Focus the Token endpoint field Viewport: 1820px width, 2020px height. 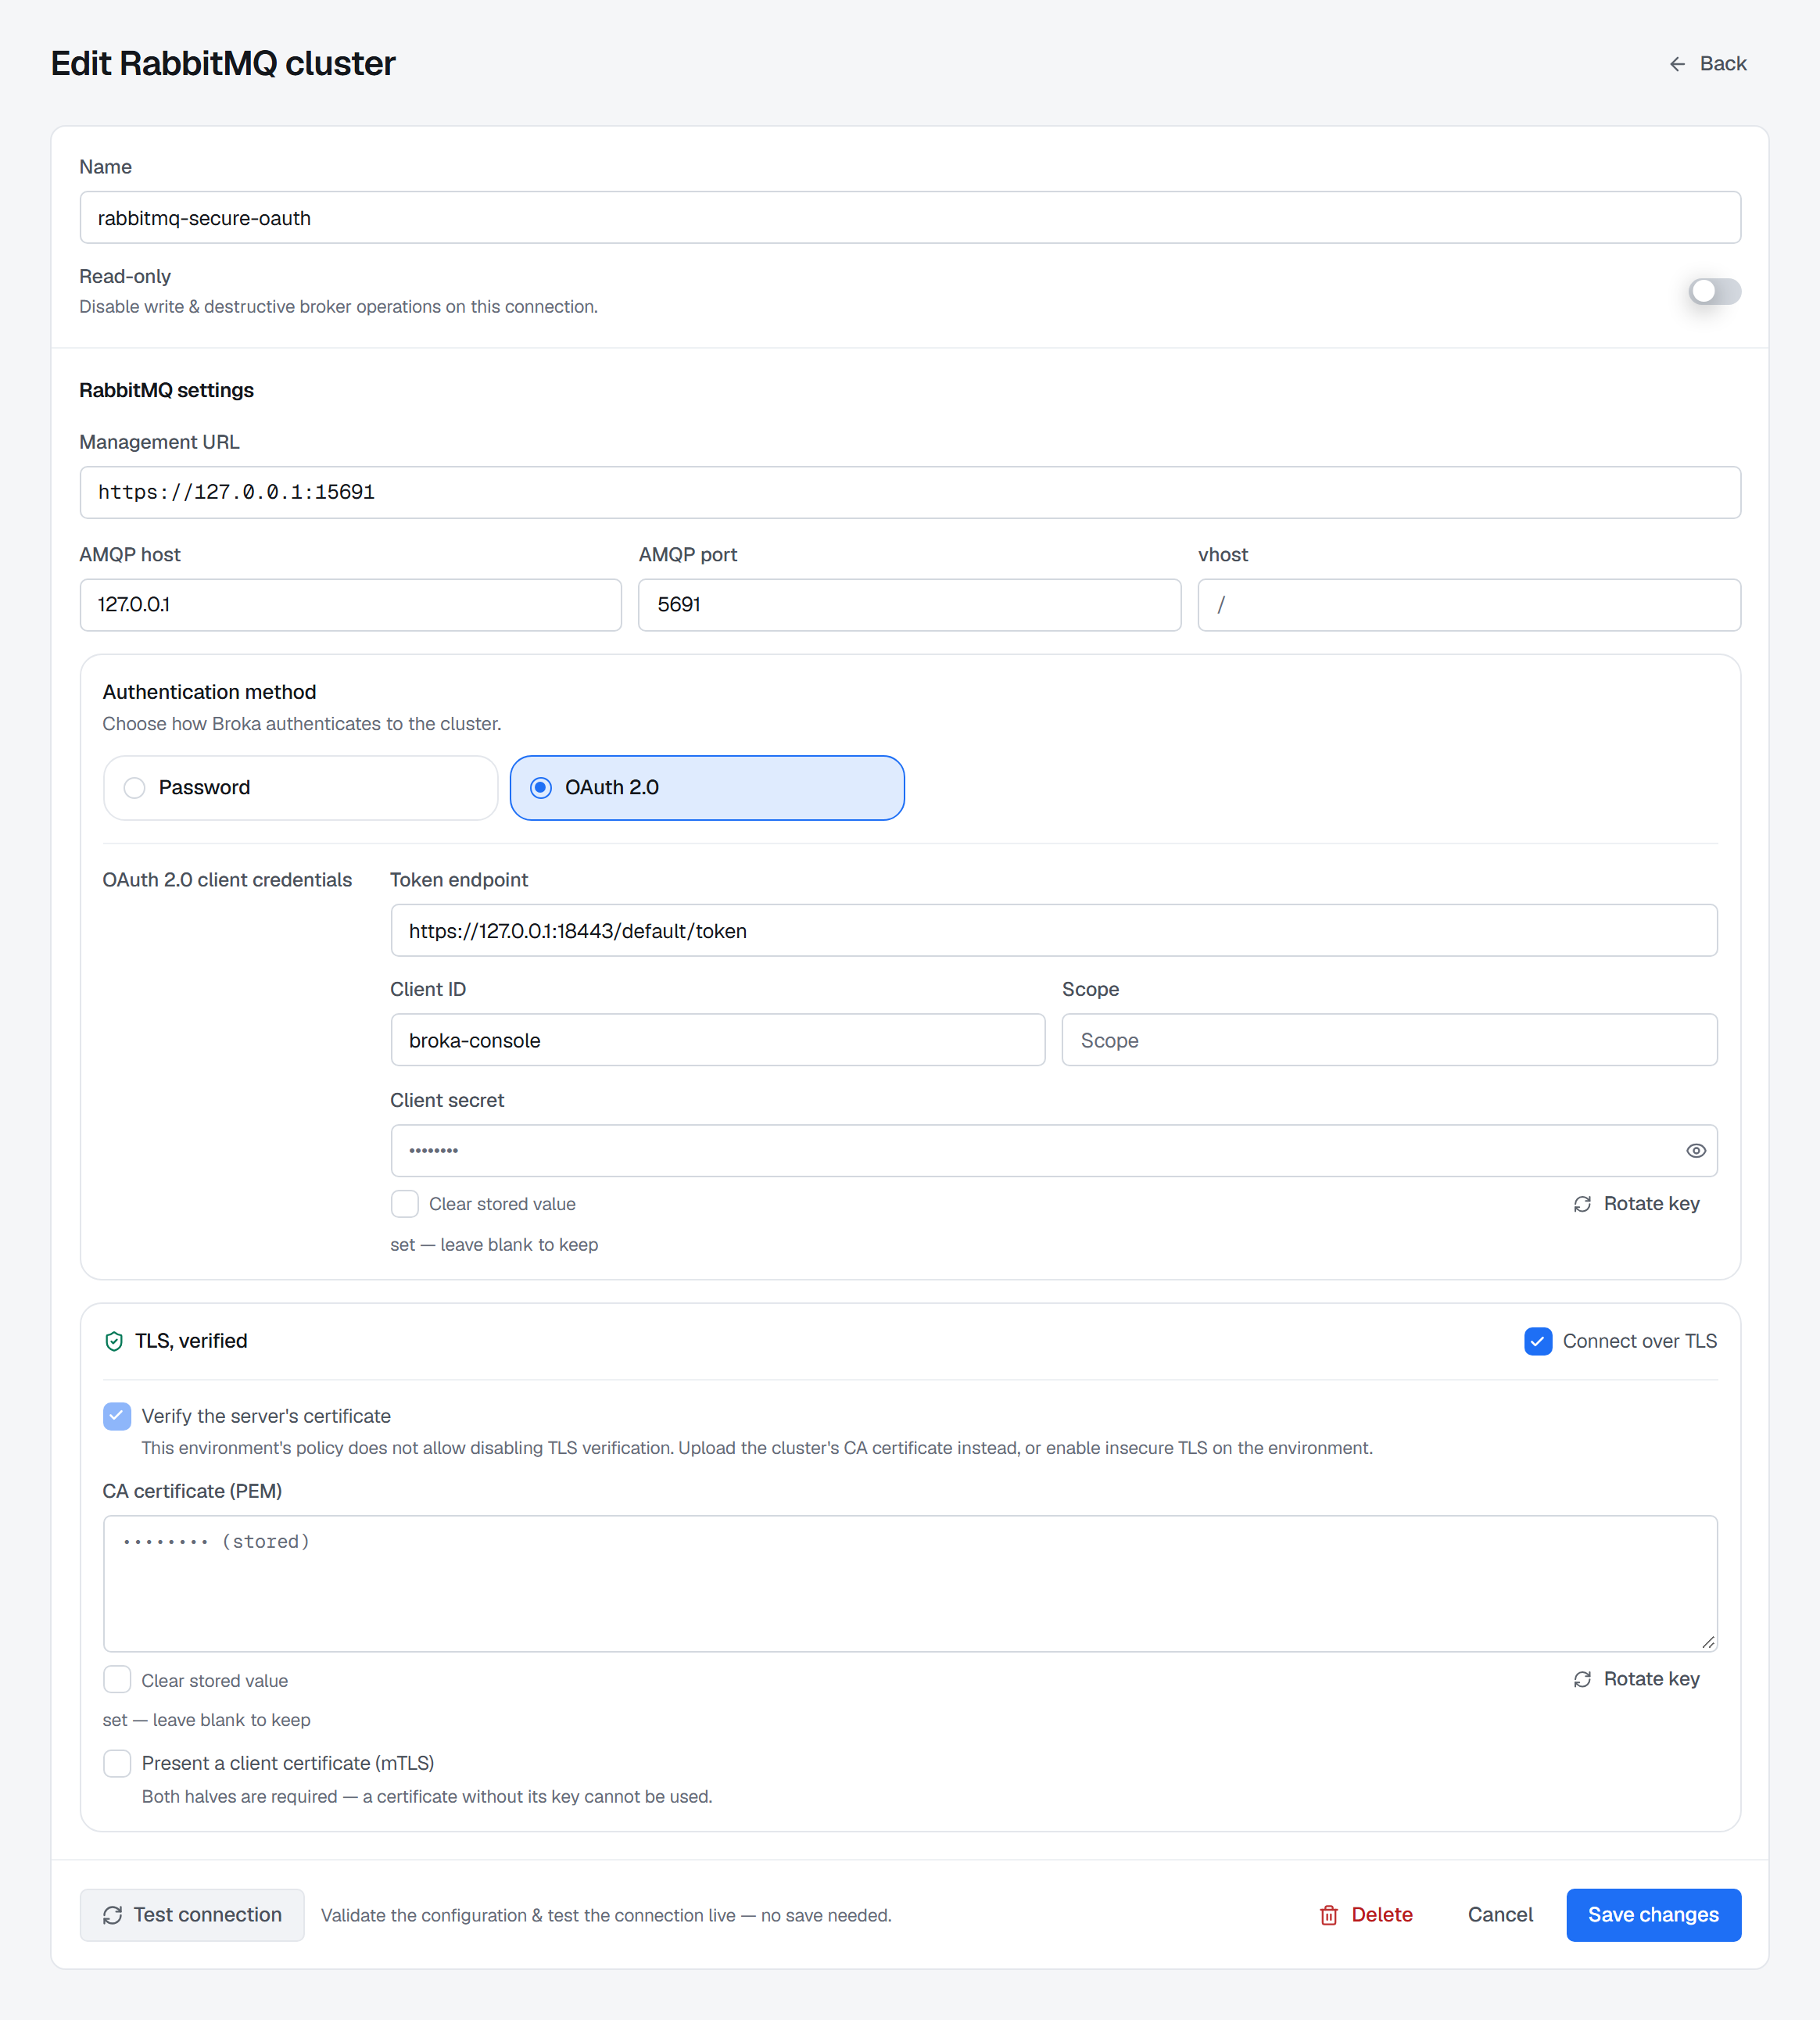tap(1054, 931)
